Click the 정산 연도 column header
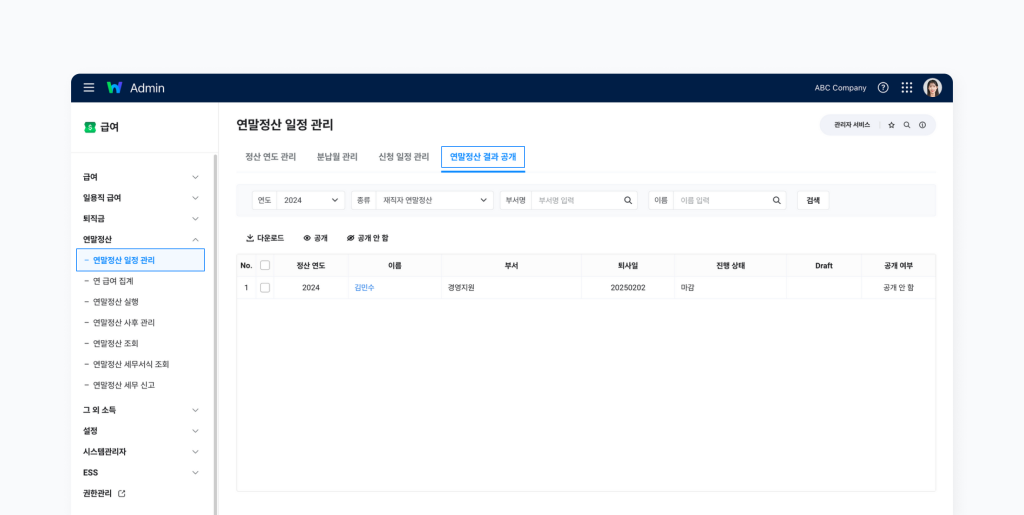 tap(311, 266)
